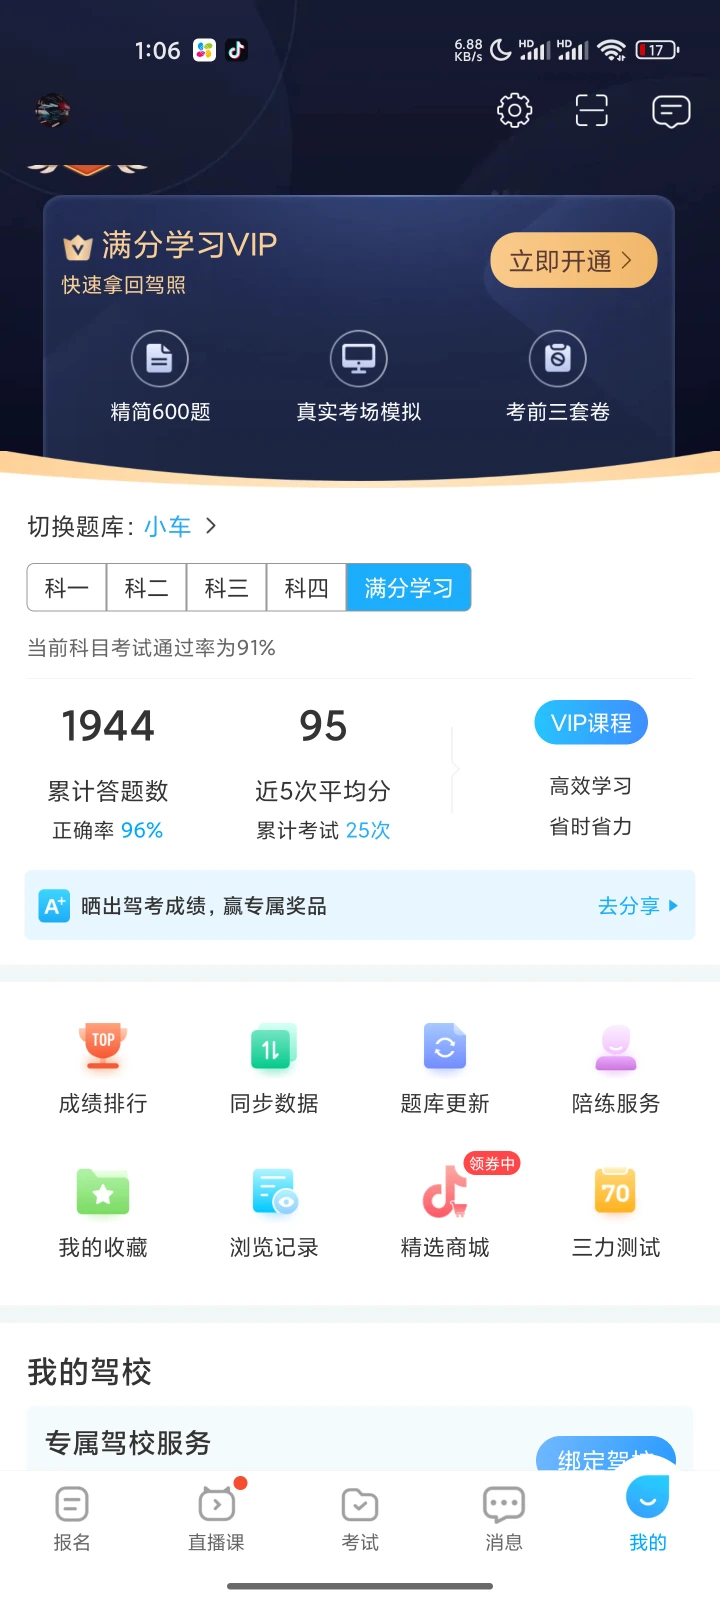Tap the VIP课程 button
Screen dimensions: 720x1600
pyautogui.click(x=591, y=723)
